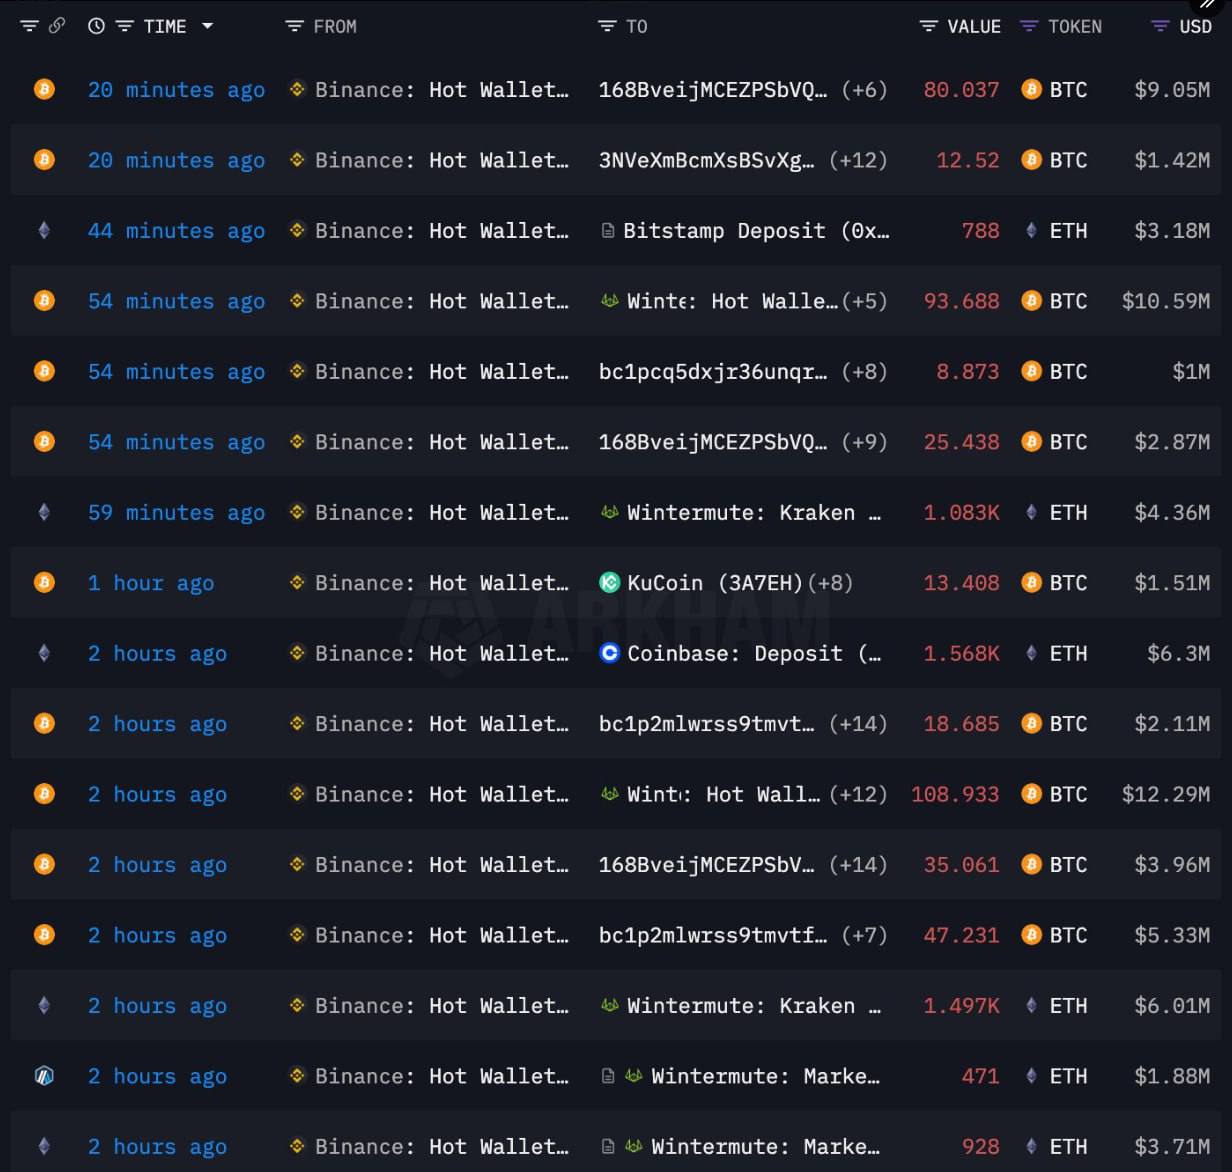Click the expand icon in top-right corner
This screenshot has height=1172, width=1232.
[x=1208, y=4]
